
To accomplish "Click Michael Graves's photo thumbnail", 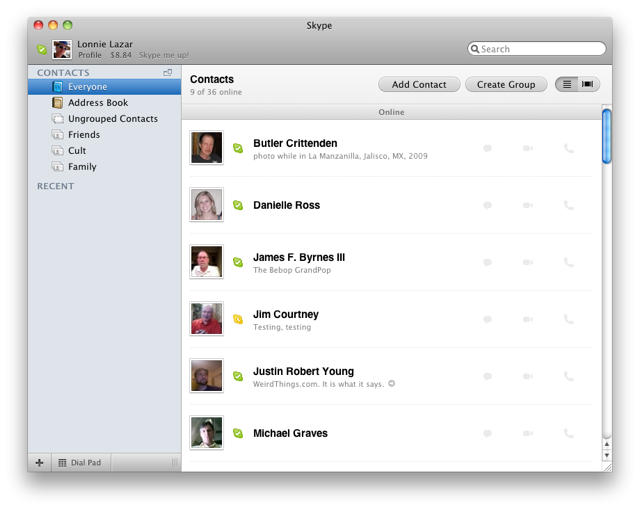I will point(207,432).
